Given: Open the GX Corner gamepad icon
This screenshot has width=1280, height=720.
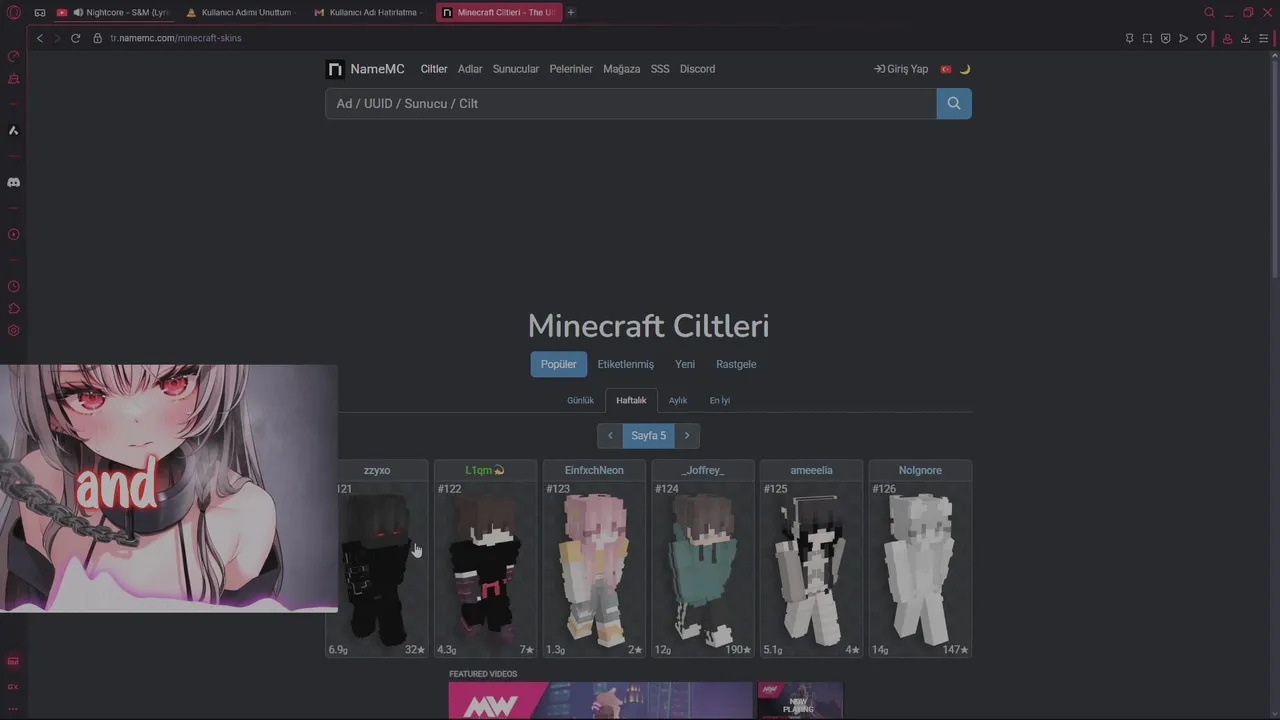Looking at the screenshot, I should [x=40, y=12].
